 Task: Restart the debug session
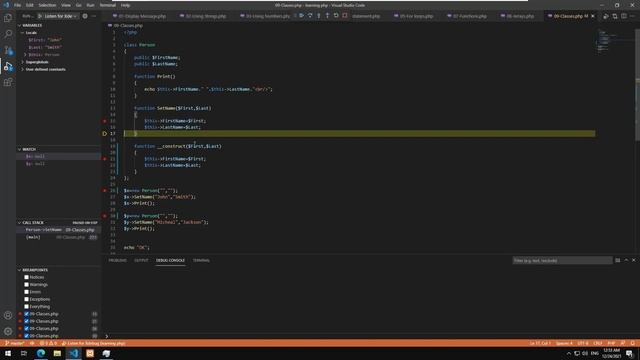click(x=336, y=16)
